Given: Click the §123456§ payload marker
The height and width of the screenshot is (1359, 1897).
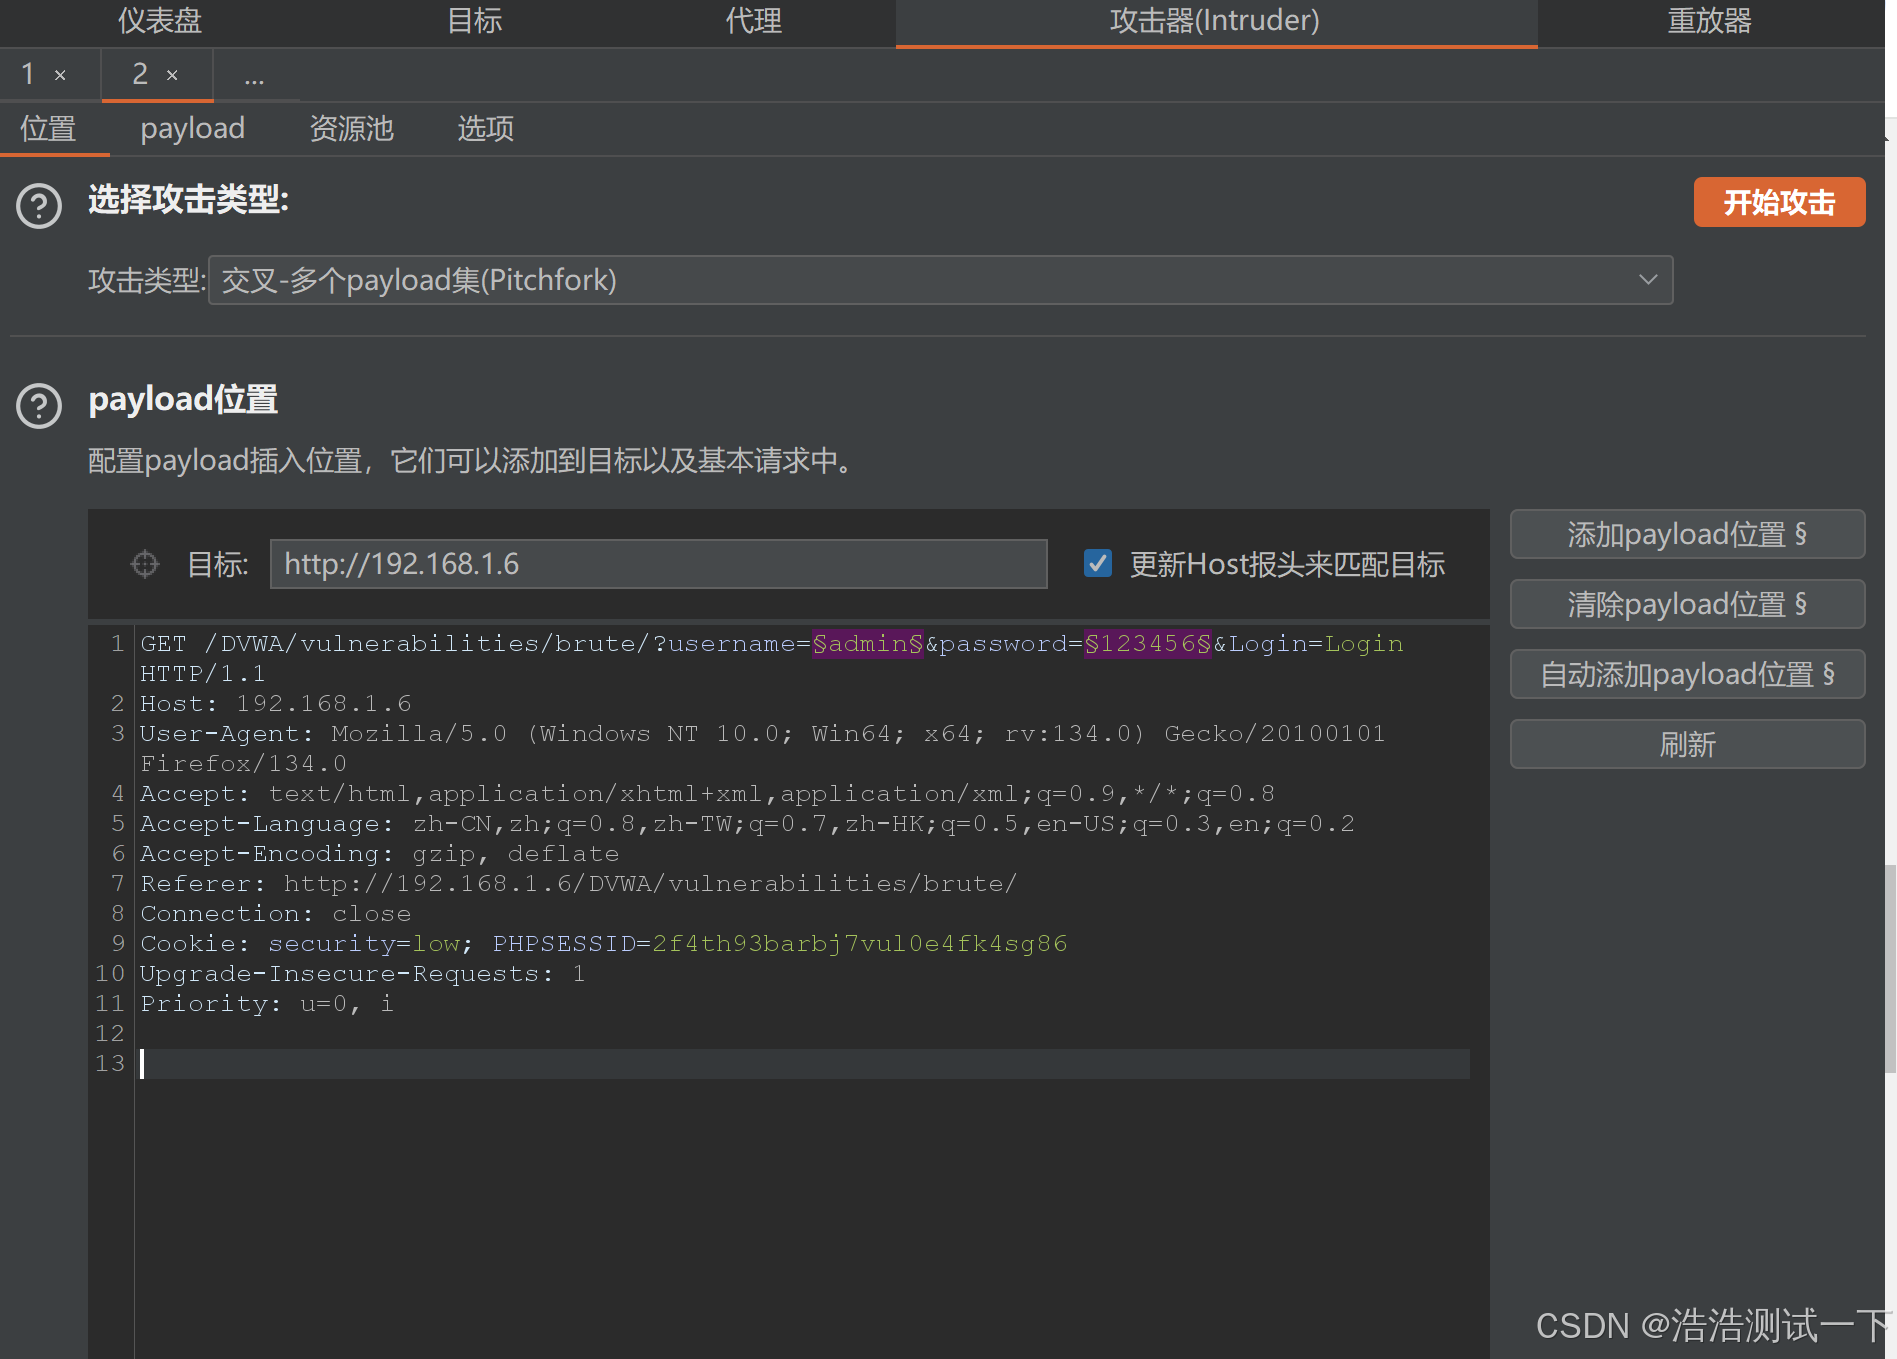Looking at the screenshot, I should [1147, 644].
